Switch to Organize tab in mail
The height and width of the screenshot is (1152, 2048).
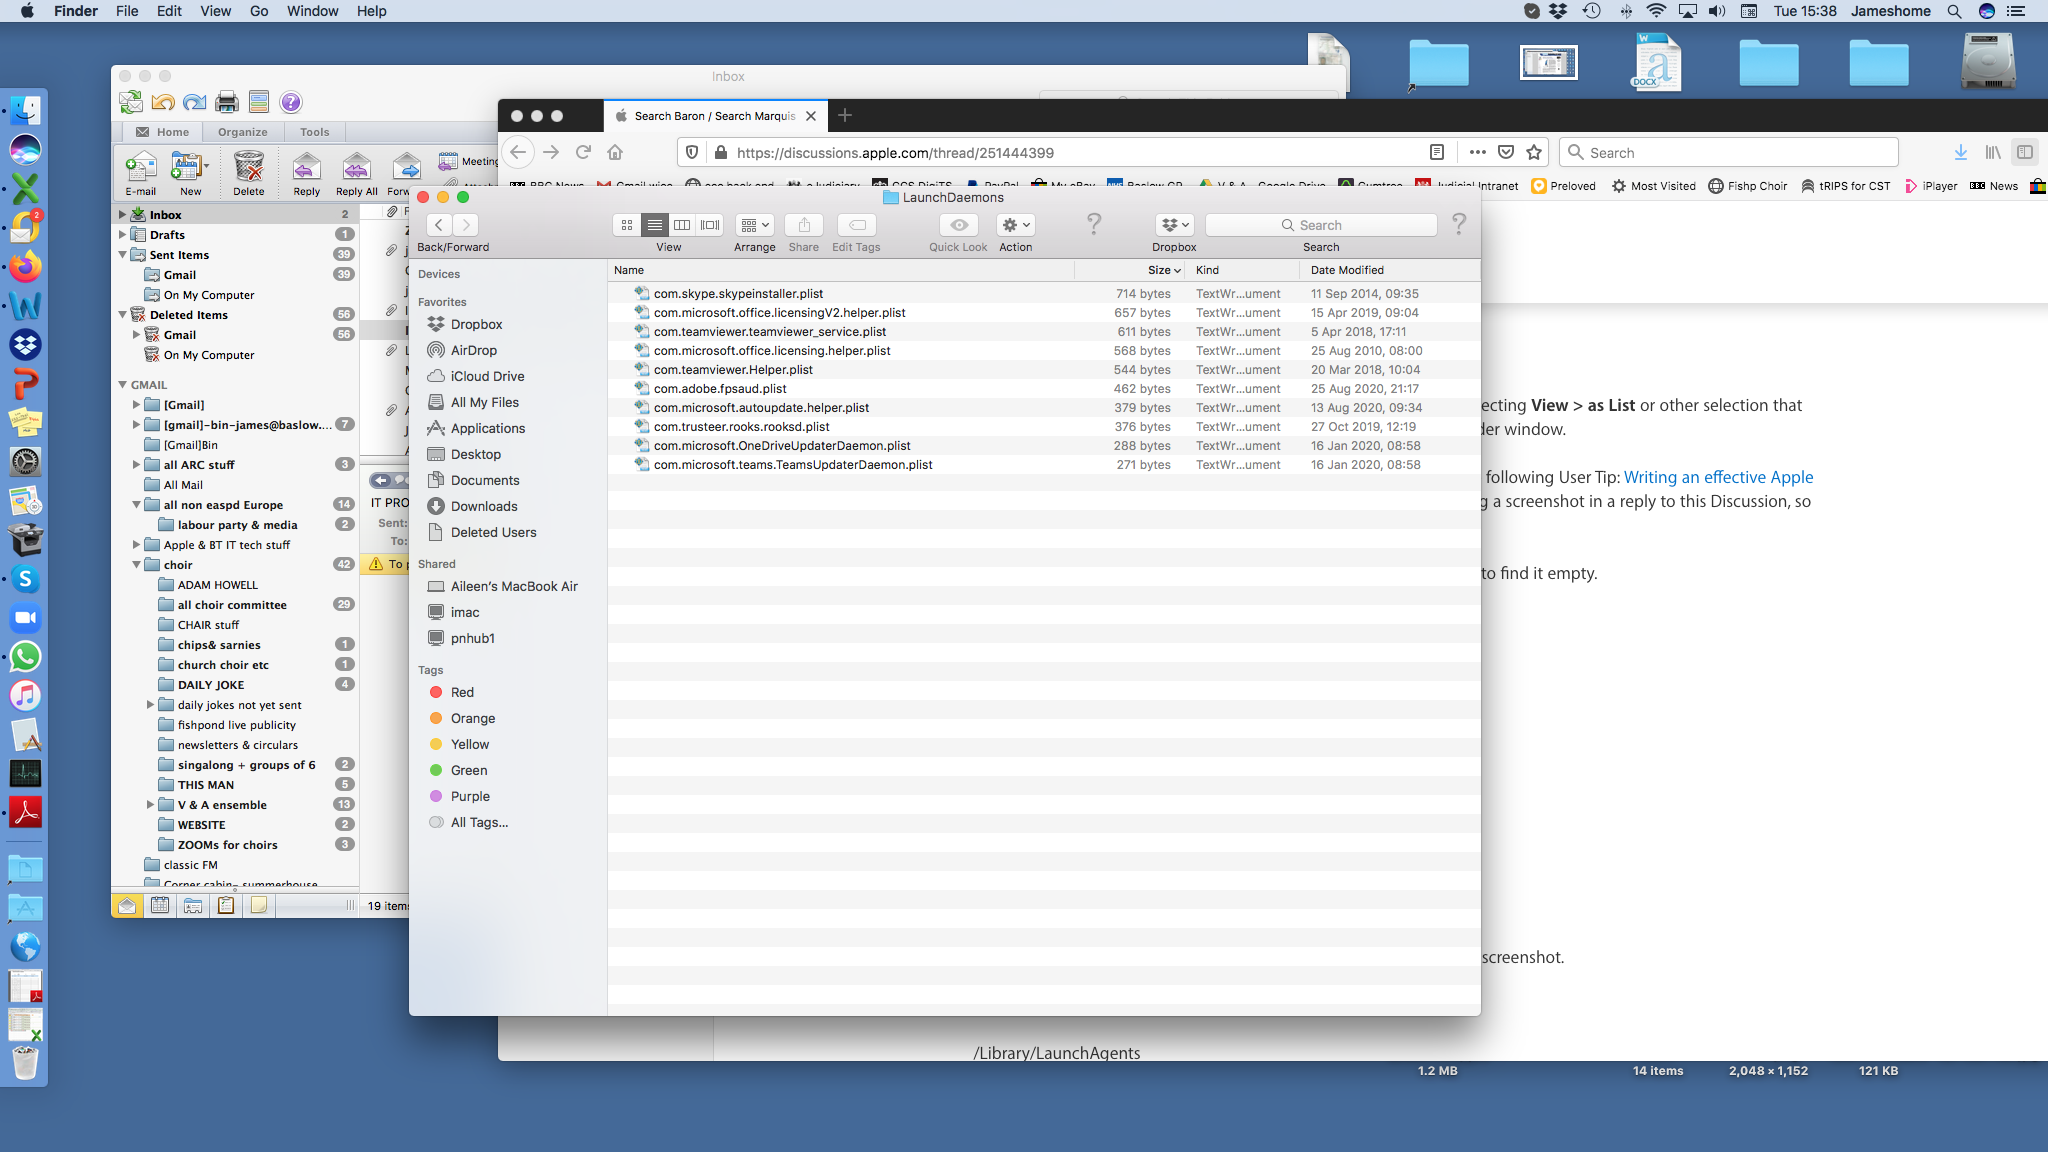242,132
